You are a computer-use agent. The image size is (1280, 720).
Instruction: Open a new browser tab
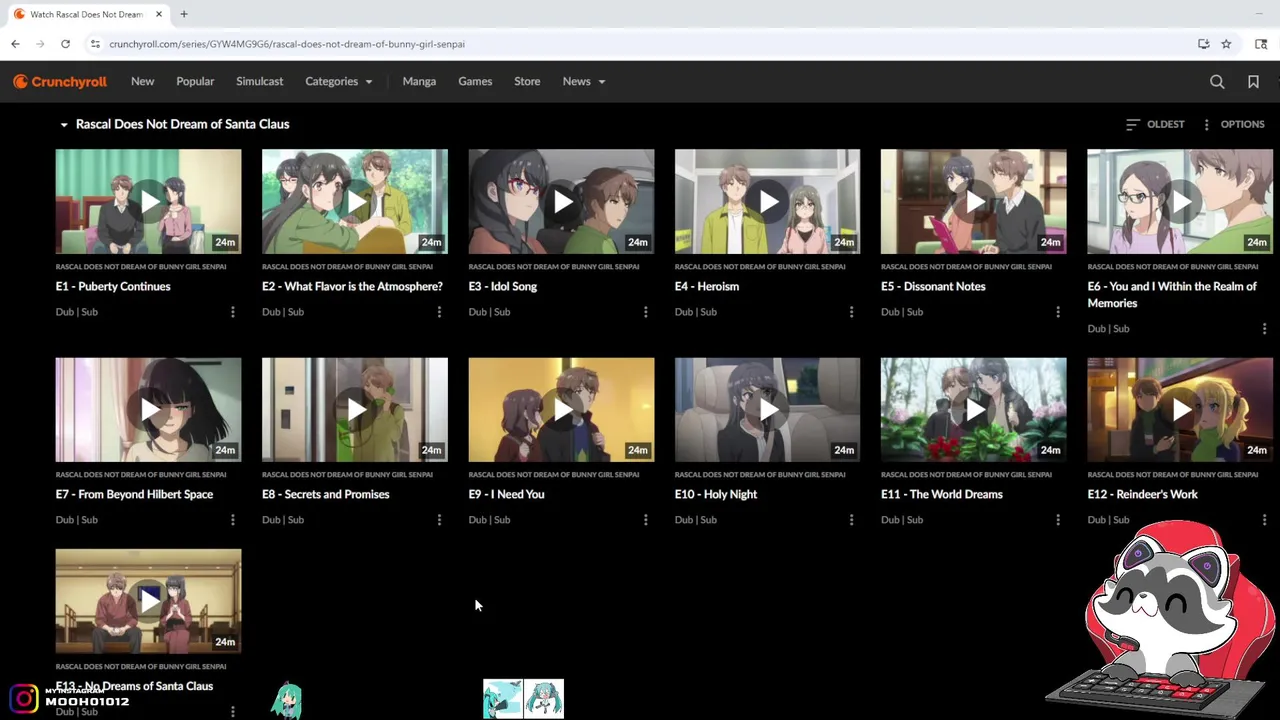coord(184,14)
